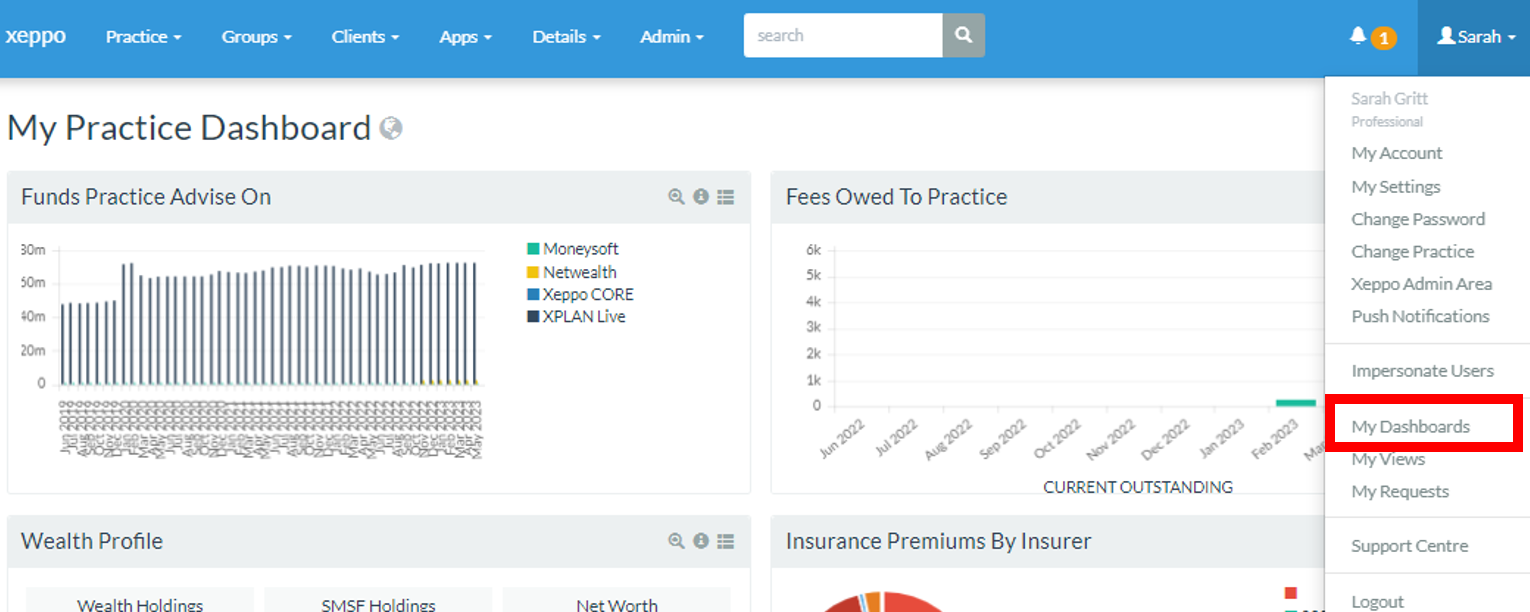The image size is (1530, 612).
Task: Click the zoom icon on Funds Practice Advise On
Action: (x=677, y=197)
